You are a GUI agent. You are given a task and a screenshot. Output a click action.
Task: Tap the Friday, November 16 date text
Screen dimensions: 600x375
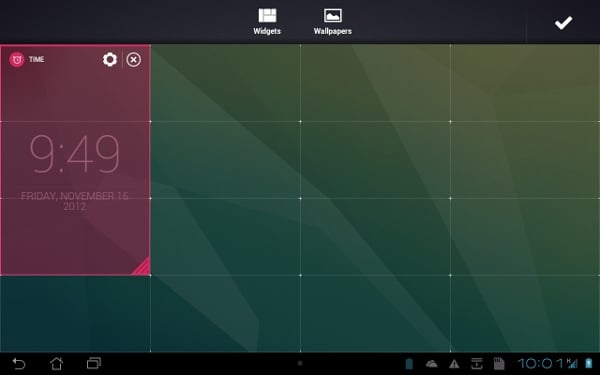click(x=75, y=201)
